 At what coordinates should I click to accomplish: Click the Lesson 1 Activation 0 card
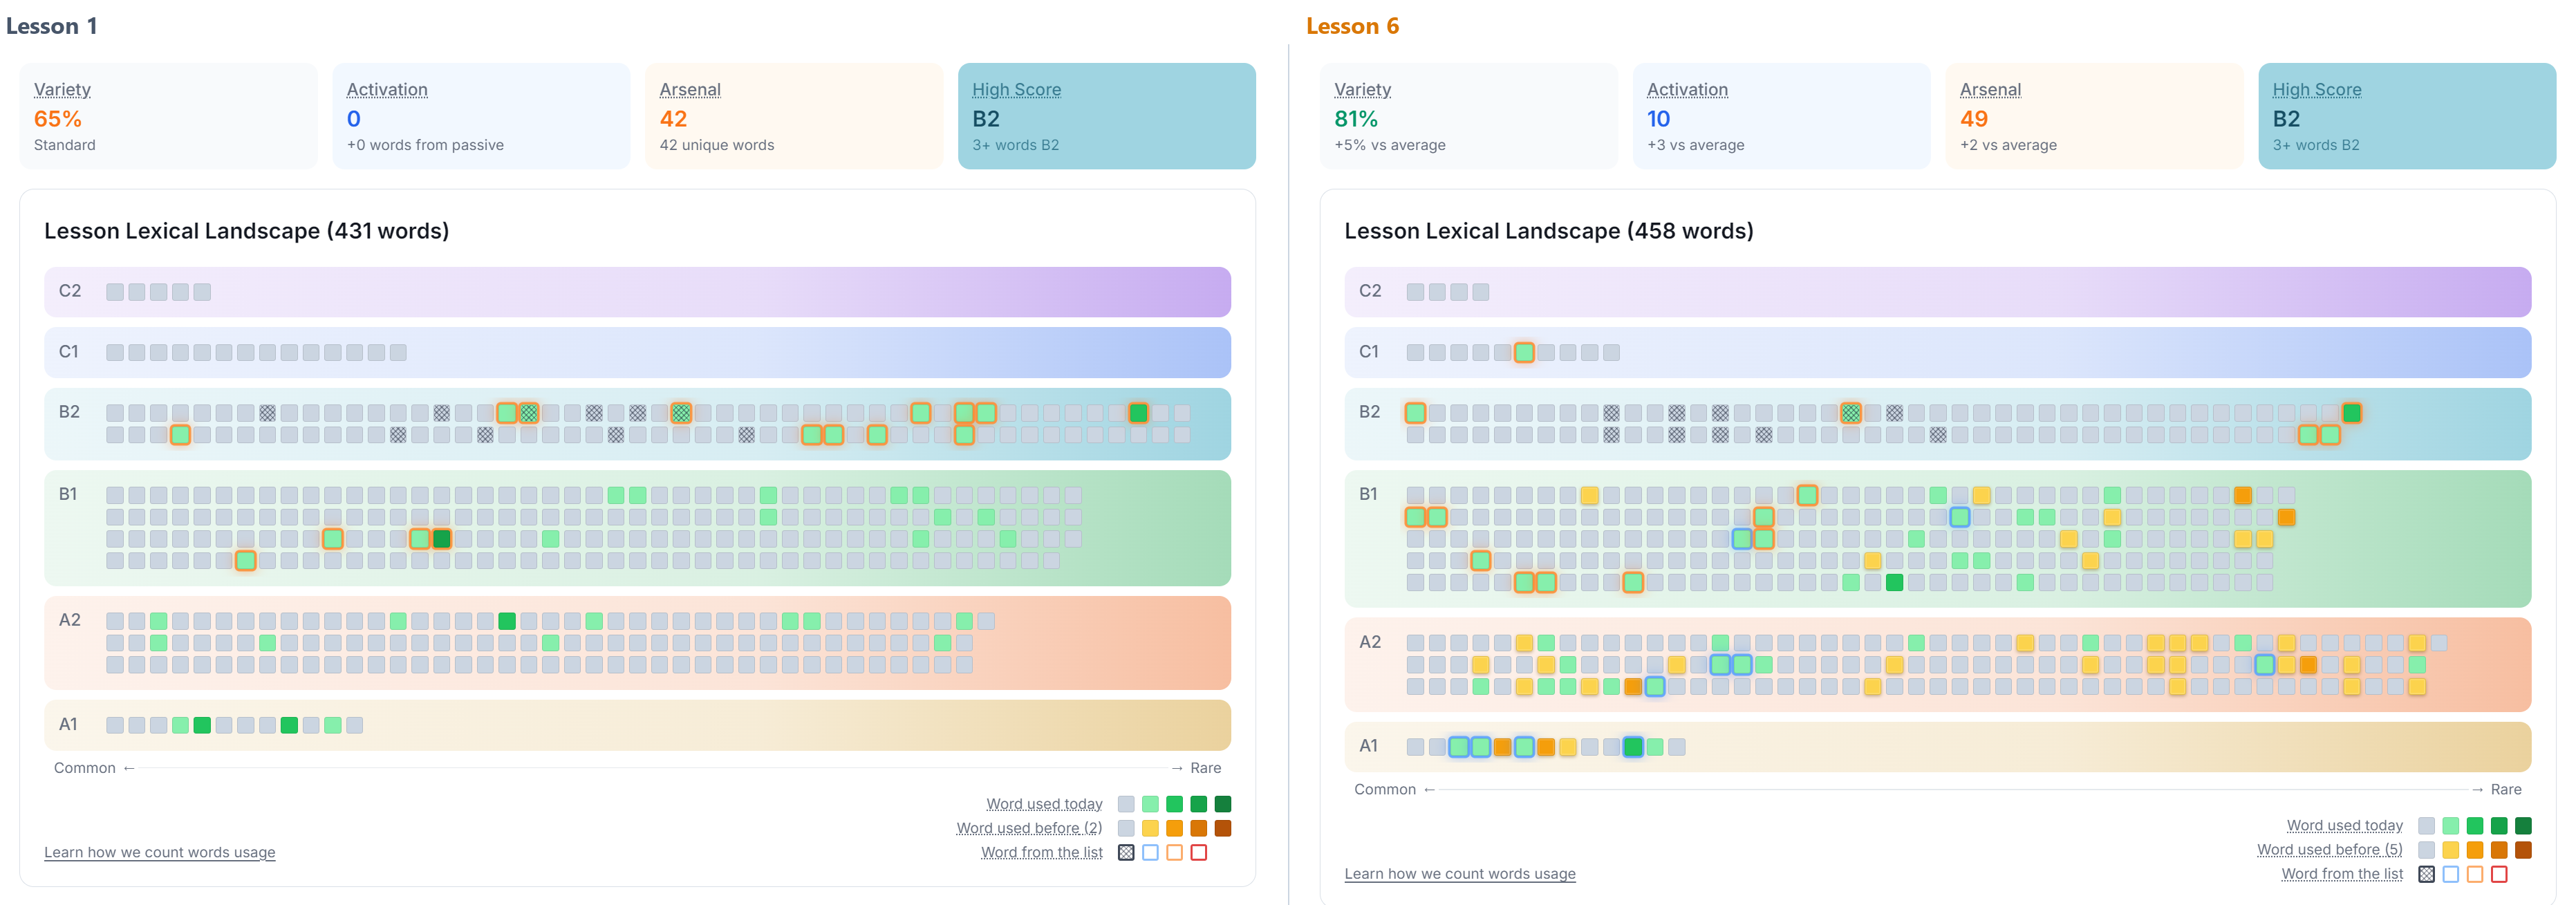[481, 116]
